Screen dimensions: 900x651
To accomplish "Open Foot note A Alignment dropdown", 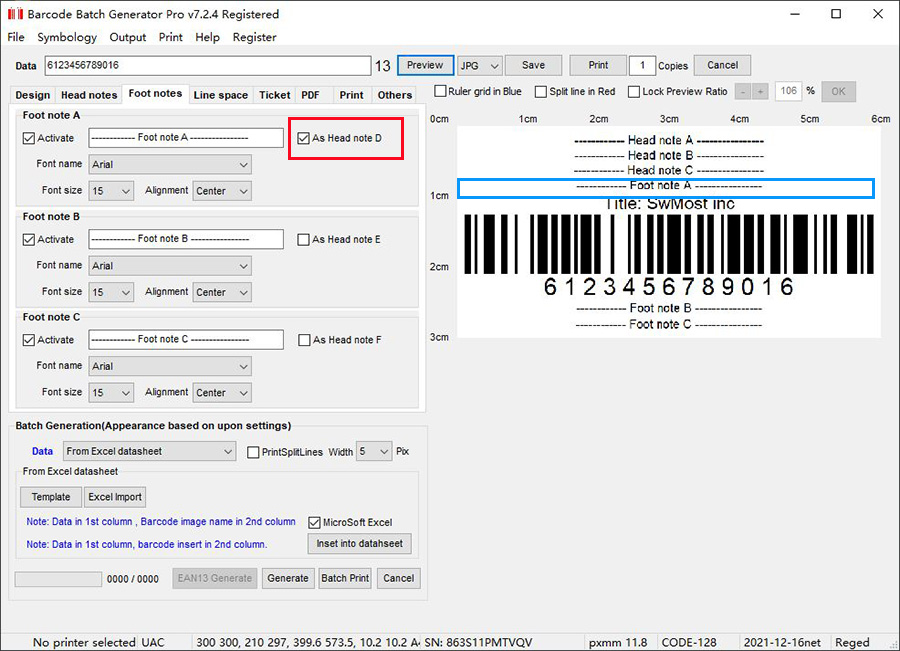I will coord(222,191).
